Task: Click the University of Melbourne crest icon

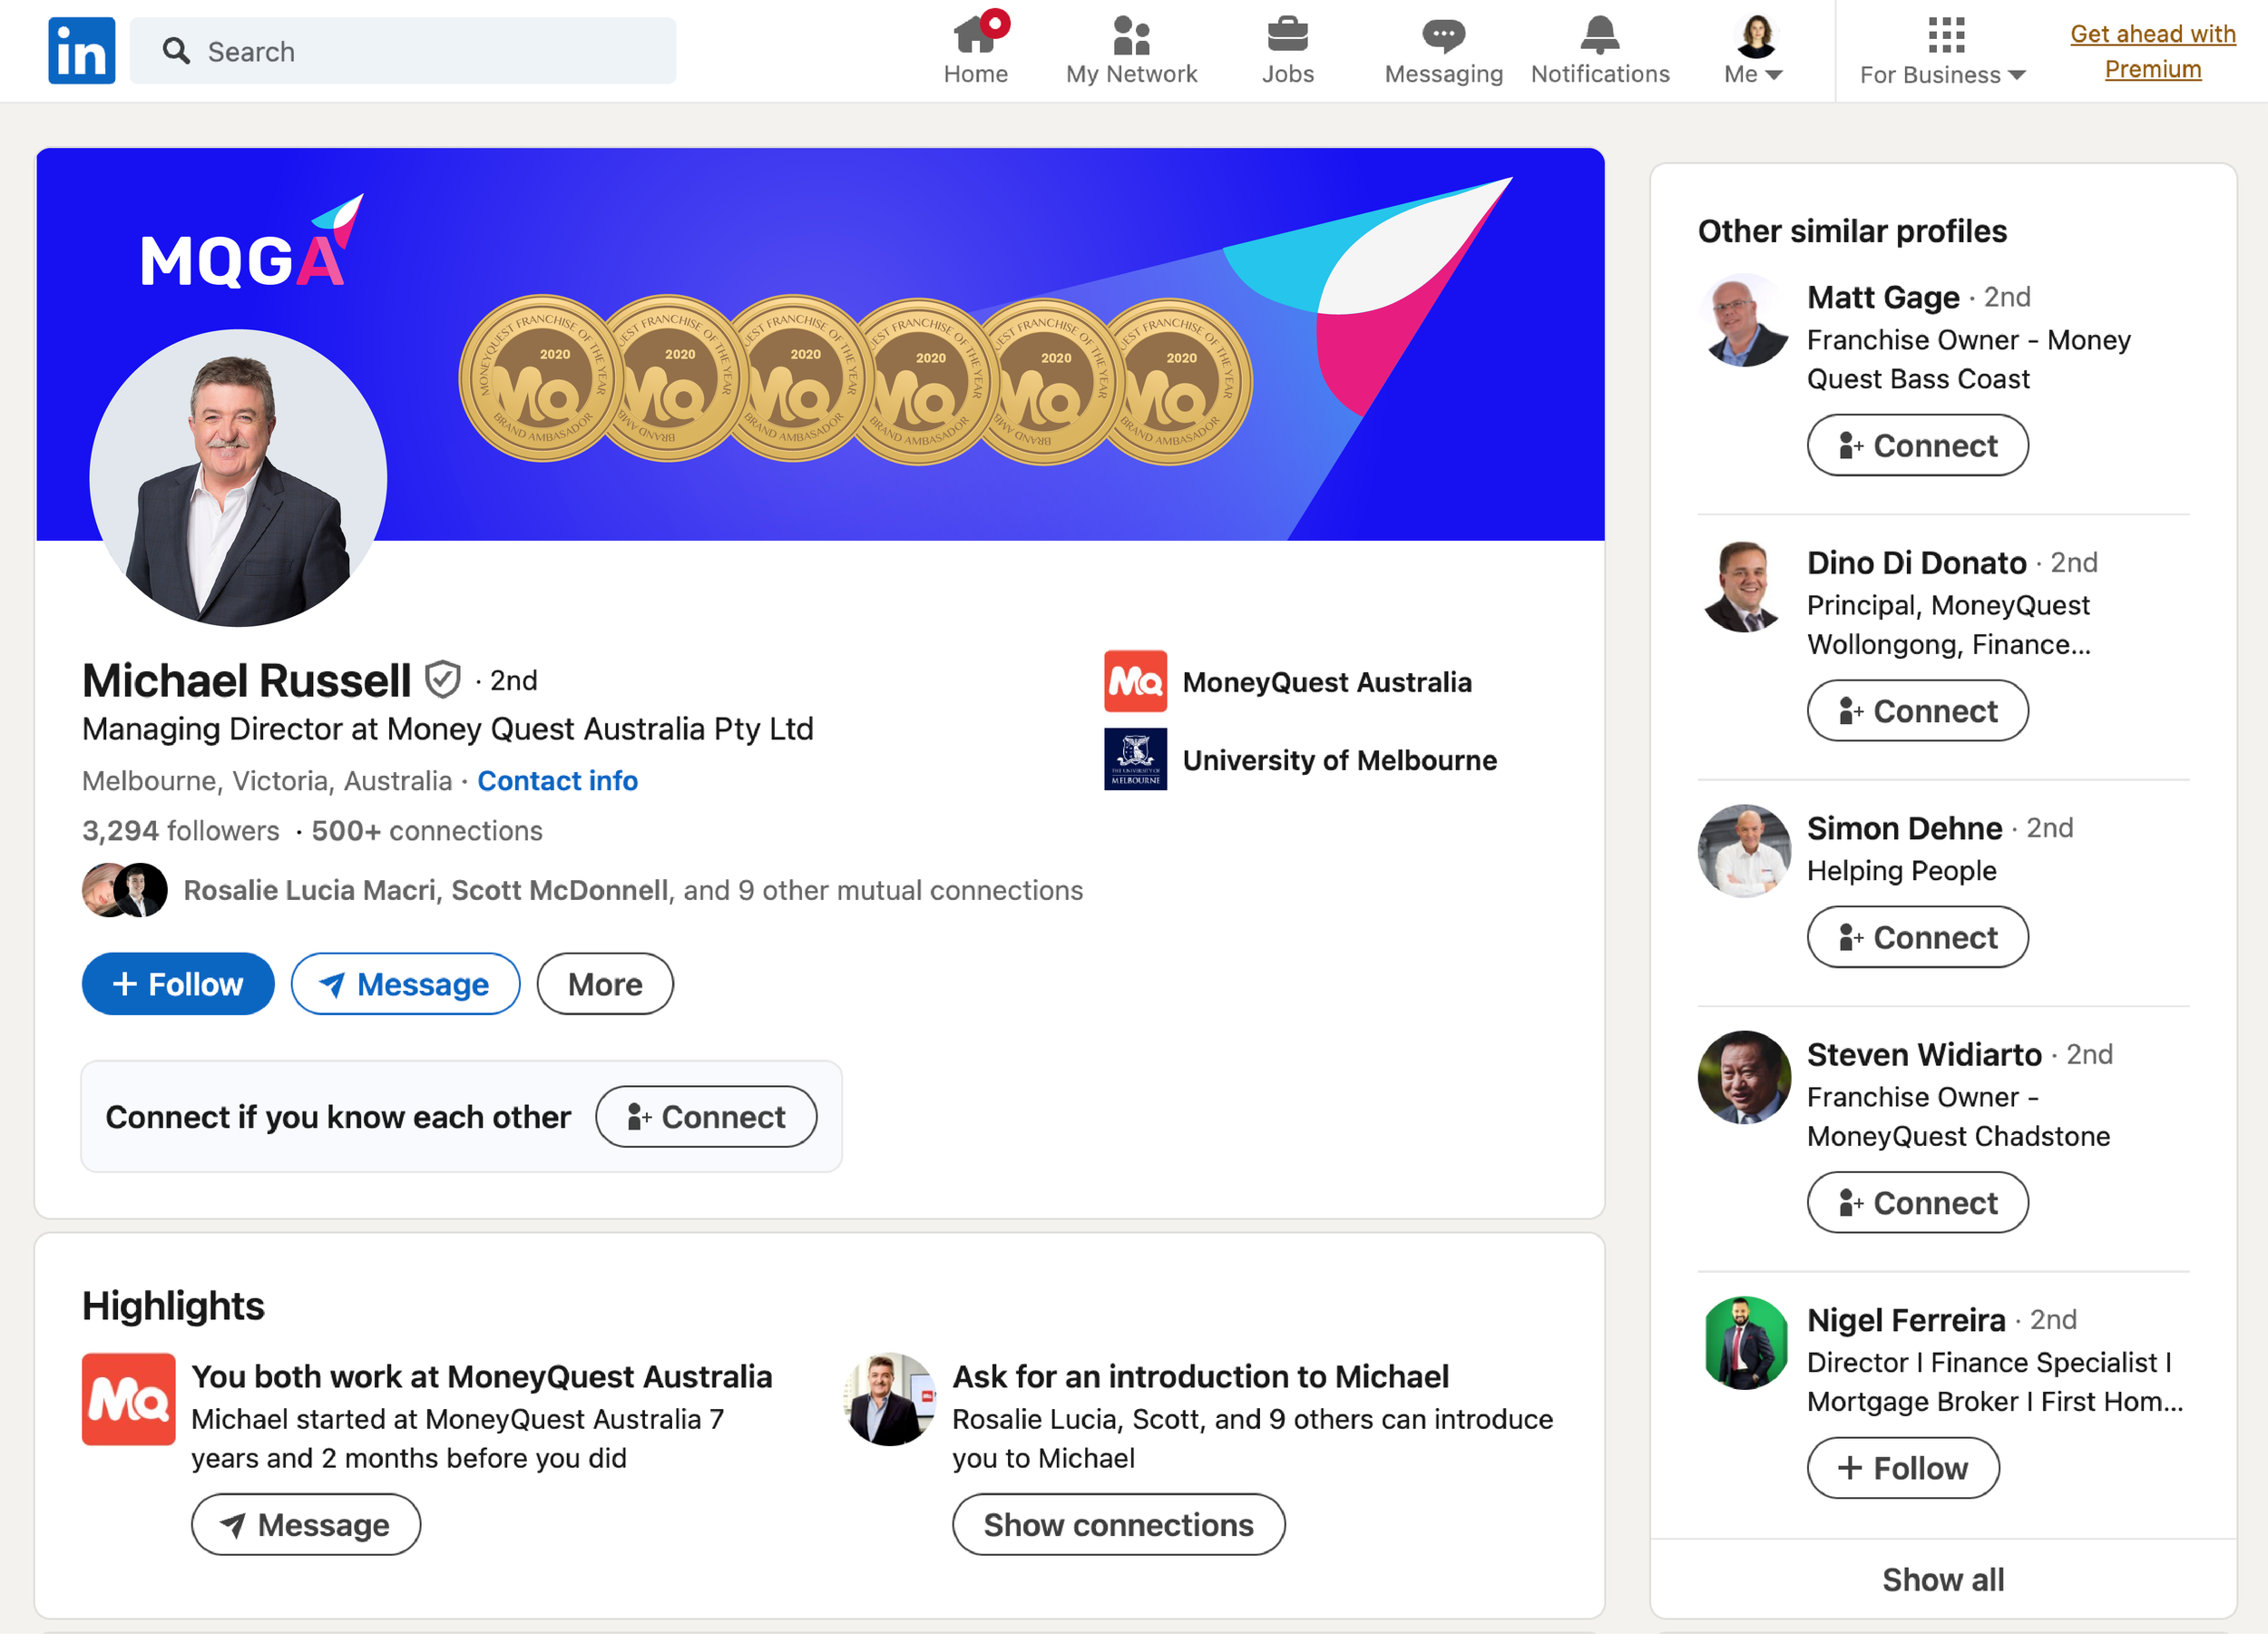Action: [1135, 759]
